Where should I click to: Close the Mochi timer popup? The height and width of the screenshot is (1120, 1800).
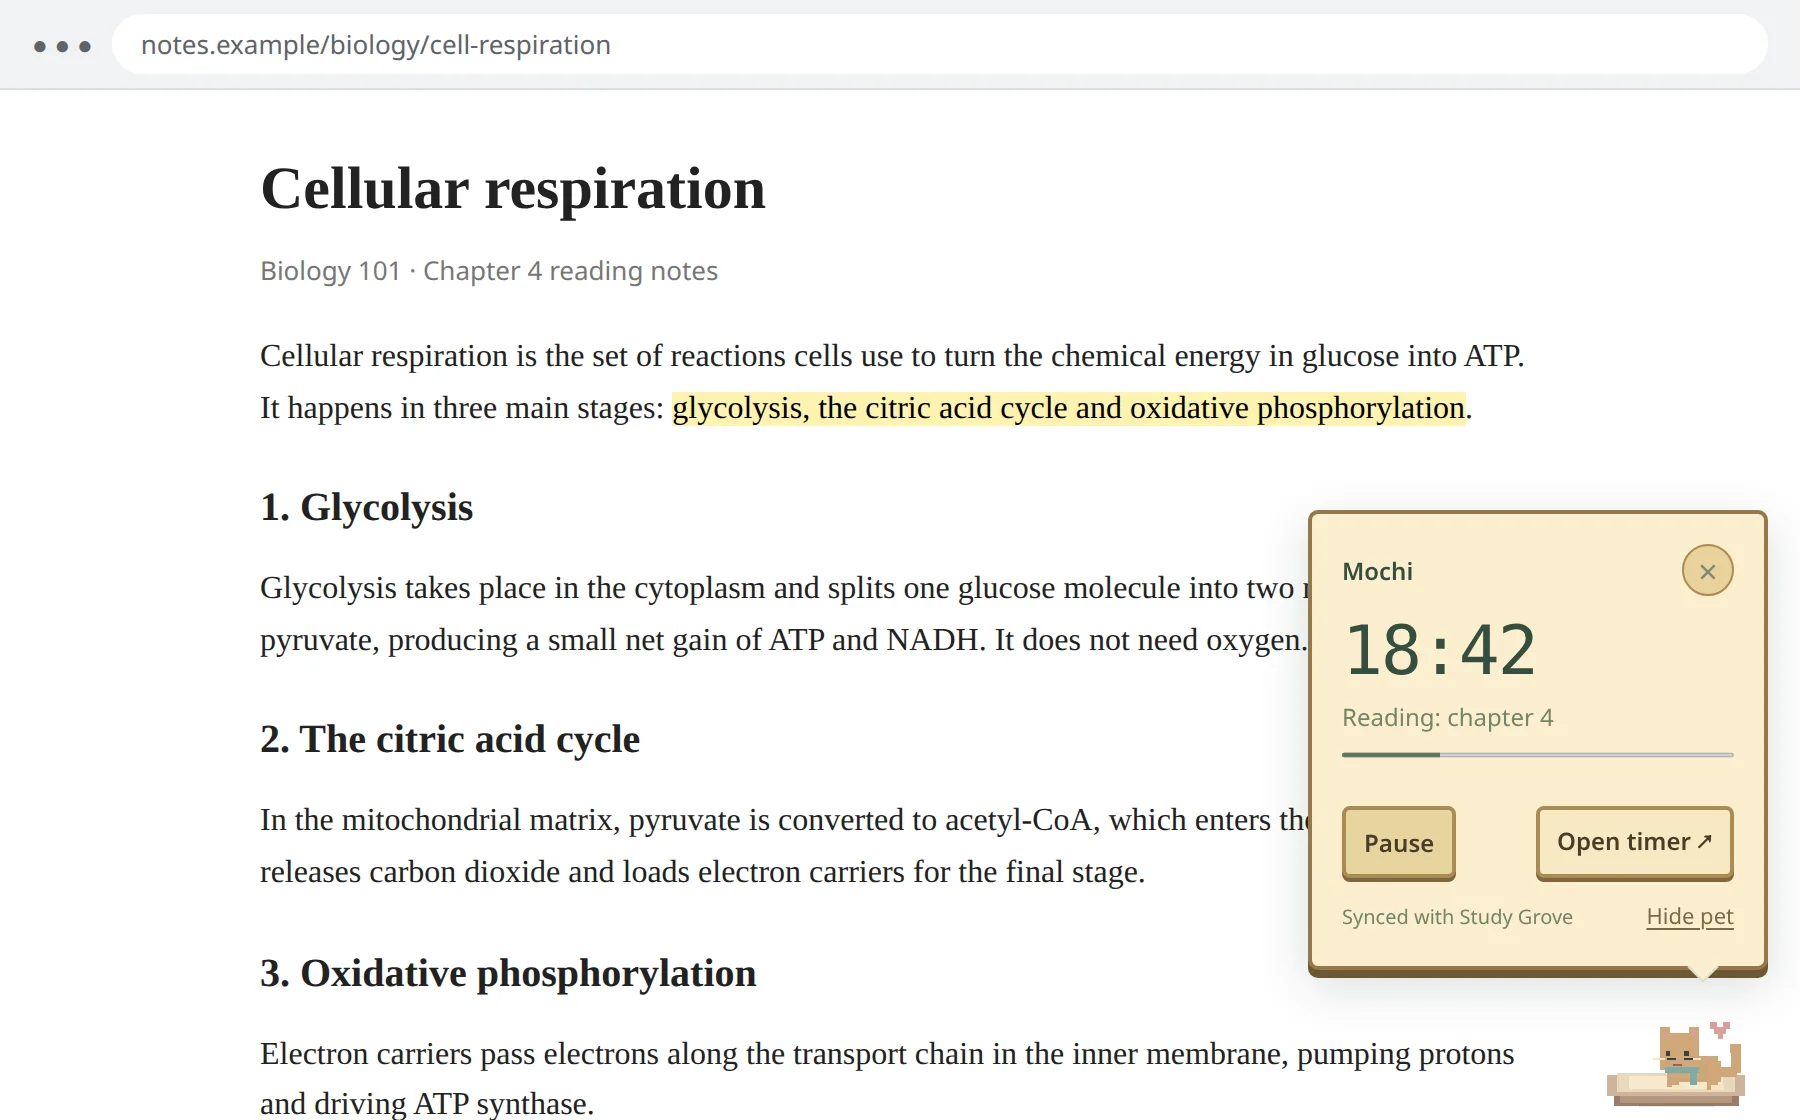tap(1707, 571)
